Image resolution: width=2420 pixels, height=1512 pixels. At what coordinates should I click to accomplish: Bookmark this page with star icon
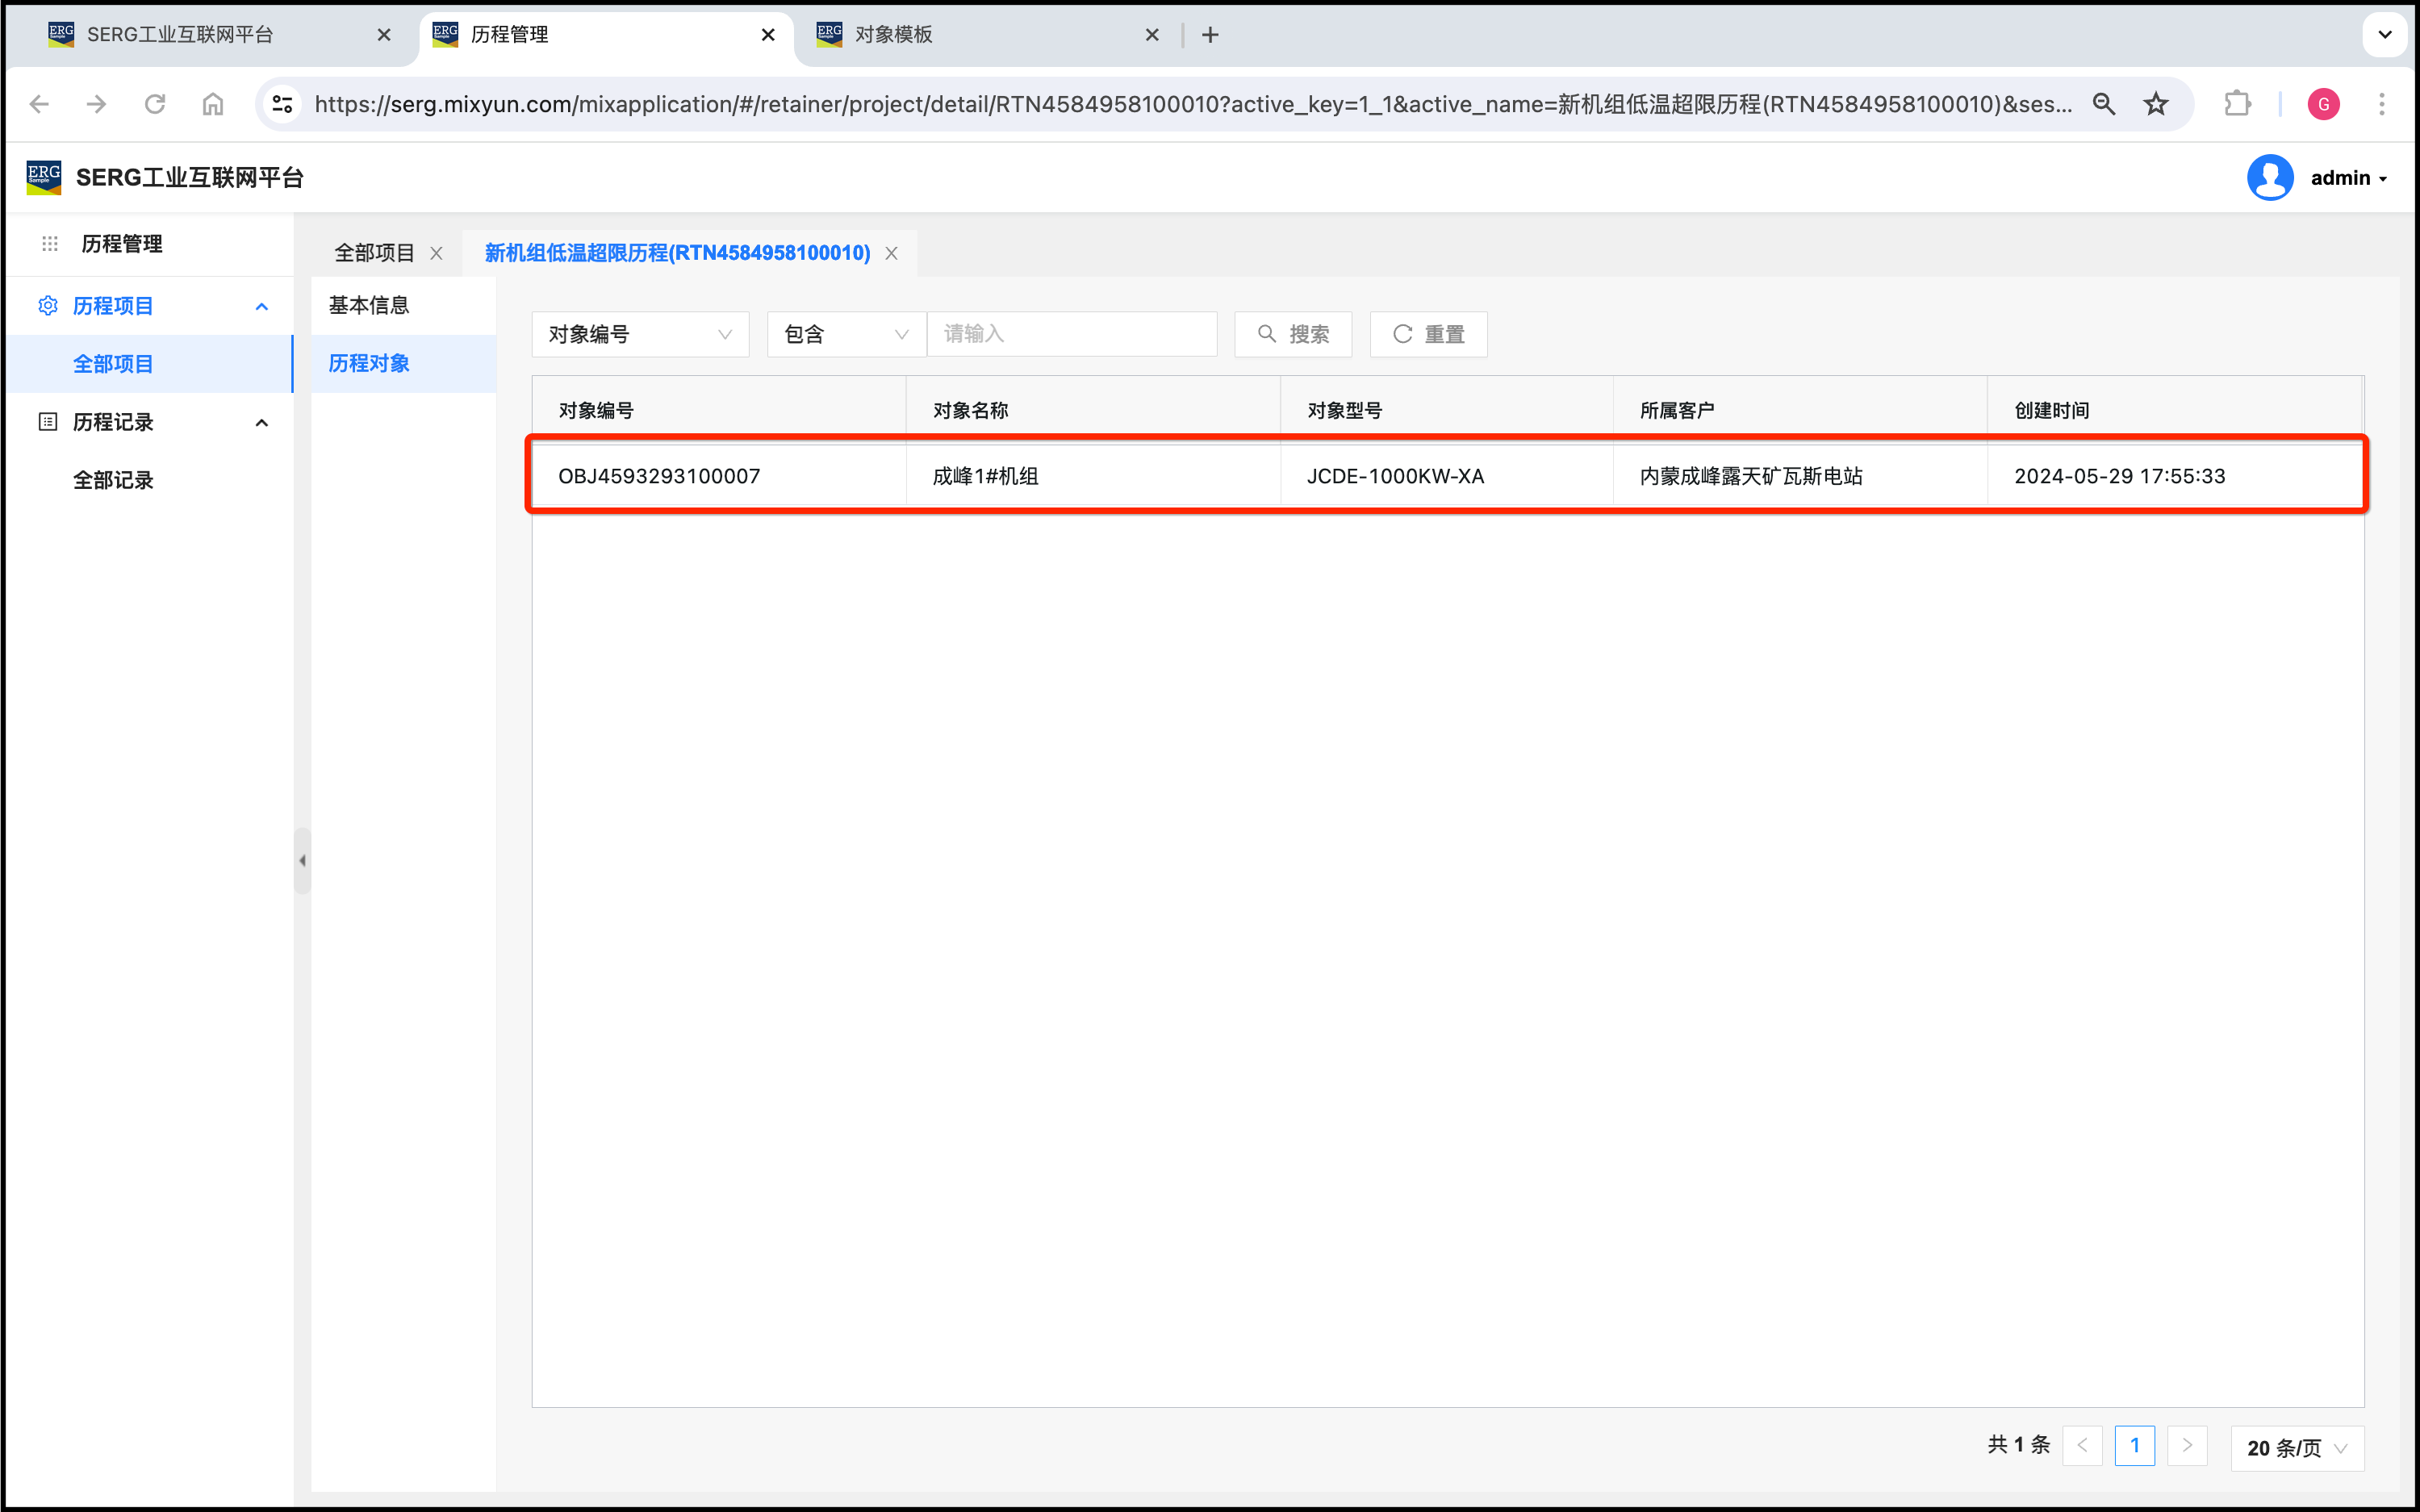tap(2156, 104)
